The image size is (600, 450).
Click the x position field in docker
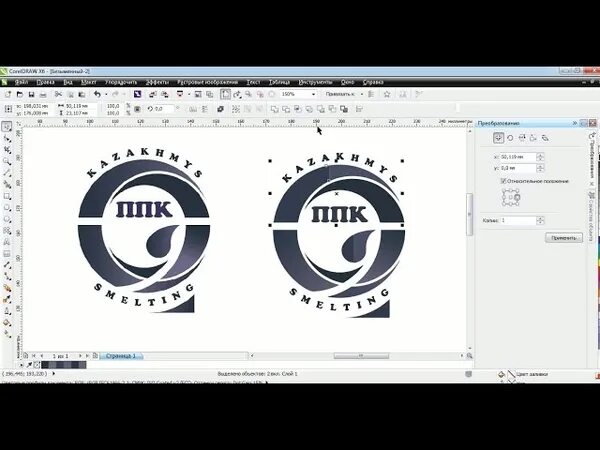(x=518, y=157)
